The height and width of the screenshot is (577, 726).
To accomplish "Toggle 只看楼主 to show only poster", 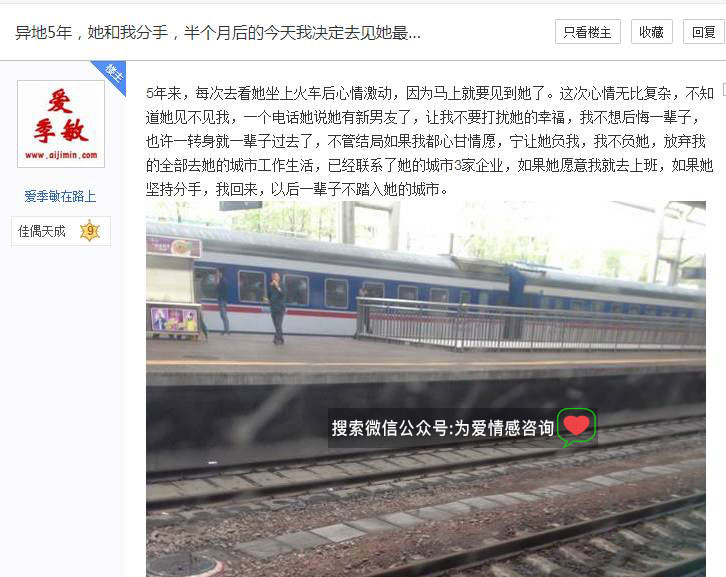I will (588, 32).
